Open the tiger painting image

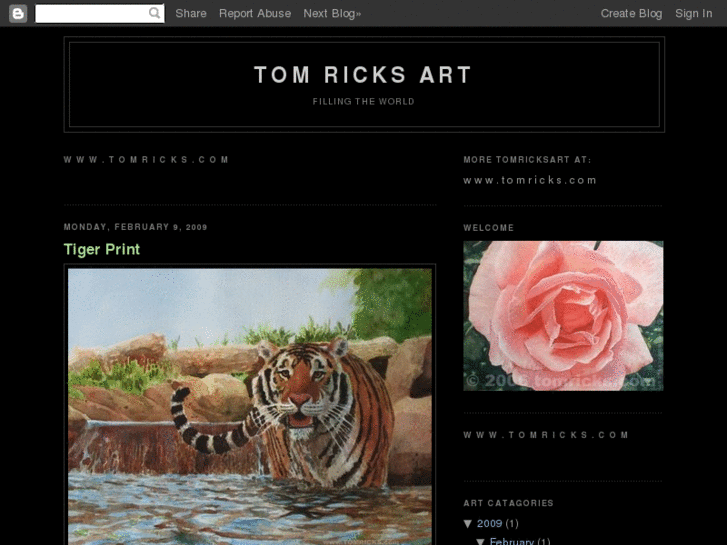[250, 405]
